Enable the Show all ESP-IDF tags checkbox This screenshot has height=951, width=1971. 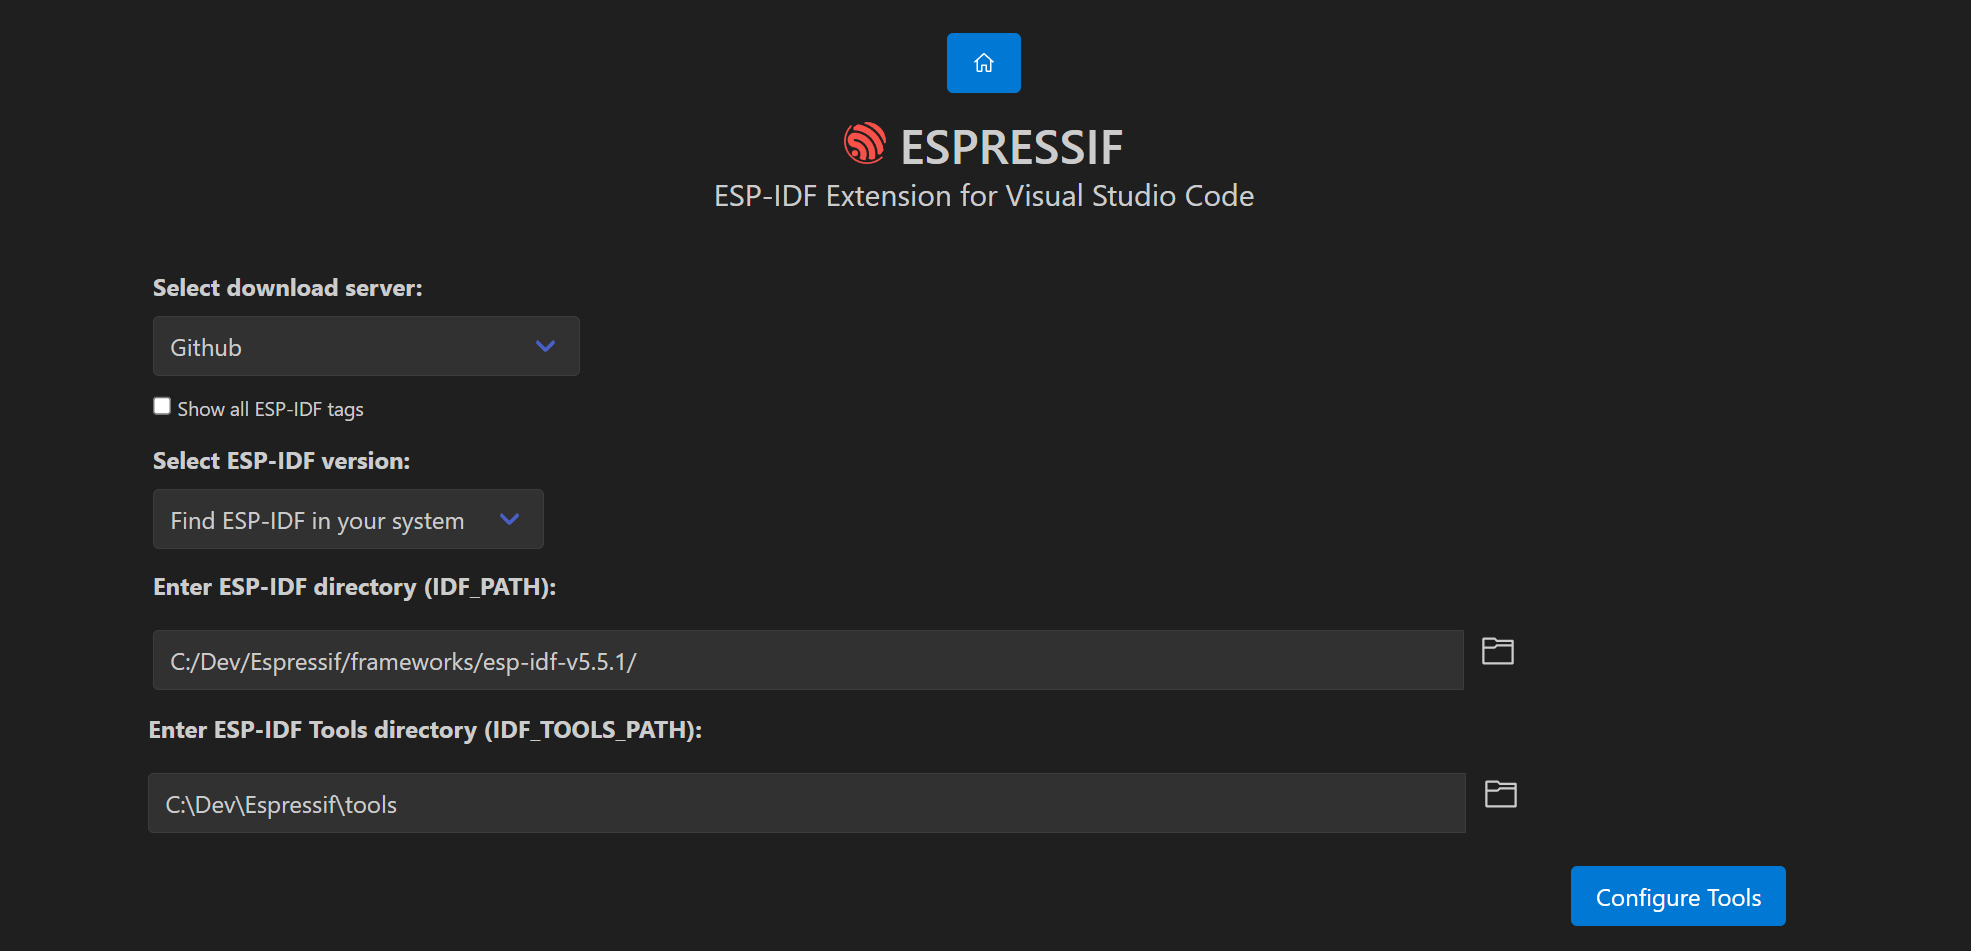pyautogui.click(x=162, y=406)
